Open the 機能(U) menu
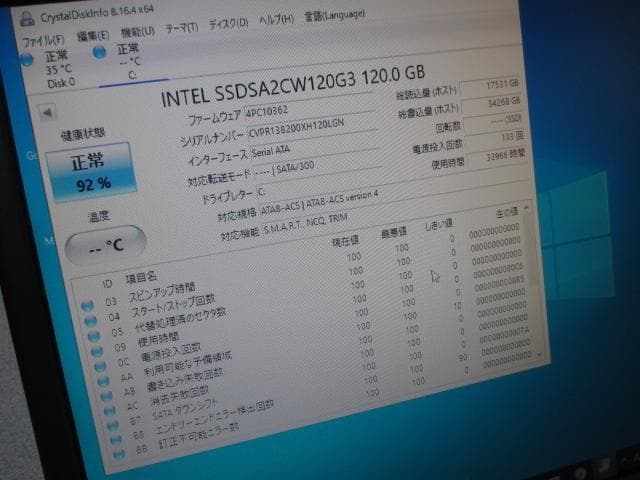This screenshot has width=640, height=480. pyautogui.click(x=138, y=32)
